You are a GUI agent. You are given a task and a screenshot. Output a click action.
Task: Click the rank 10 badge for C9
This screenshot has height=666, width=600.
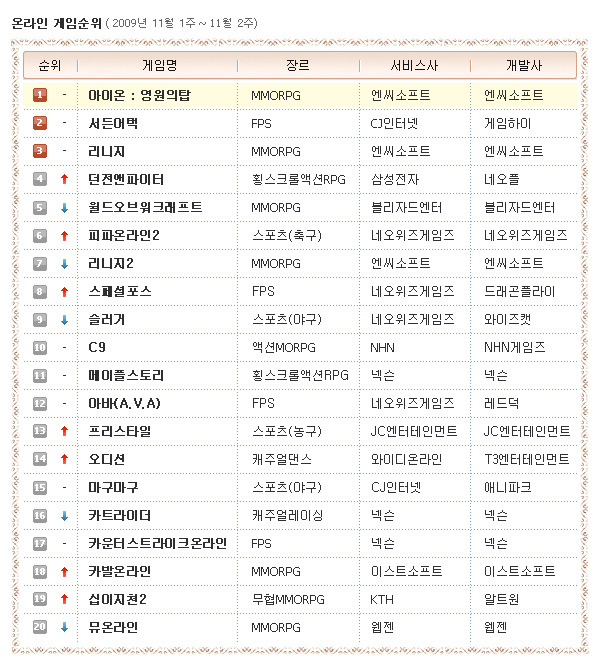click(40, 347)
